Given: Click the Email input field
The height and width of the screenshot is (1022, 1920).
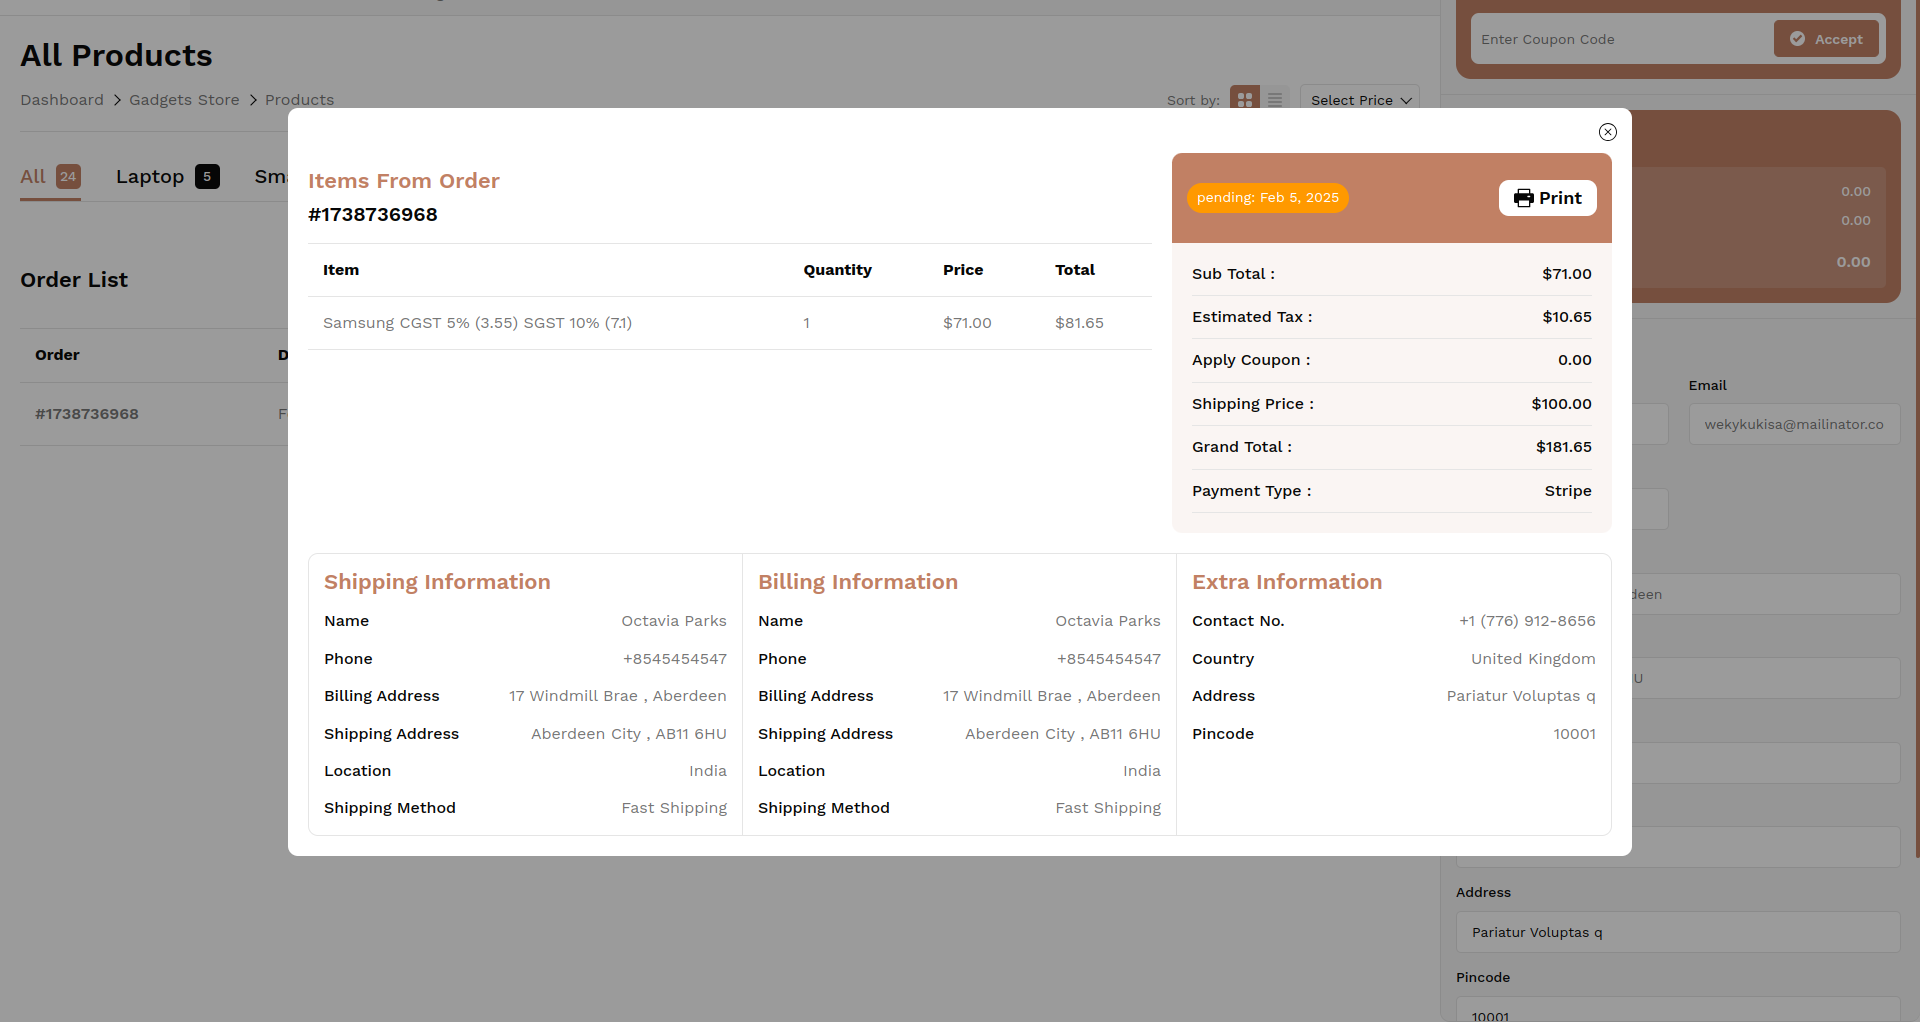Looking at the screenshot, I should pyautogui.click(x=1793, y=425).
